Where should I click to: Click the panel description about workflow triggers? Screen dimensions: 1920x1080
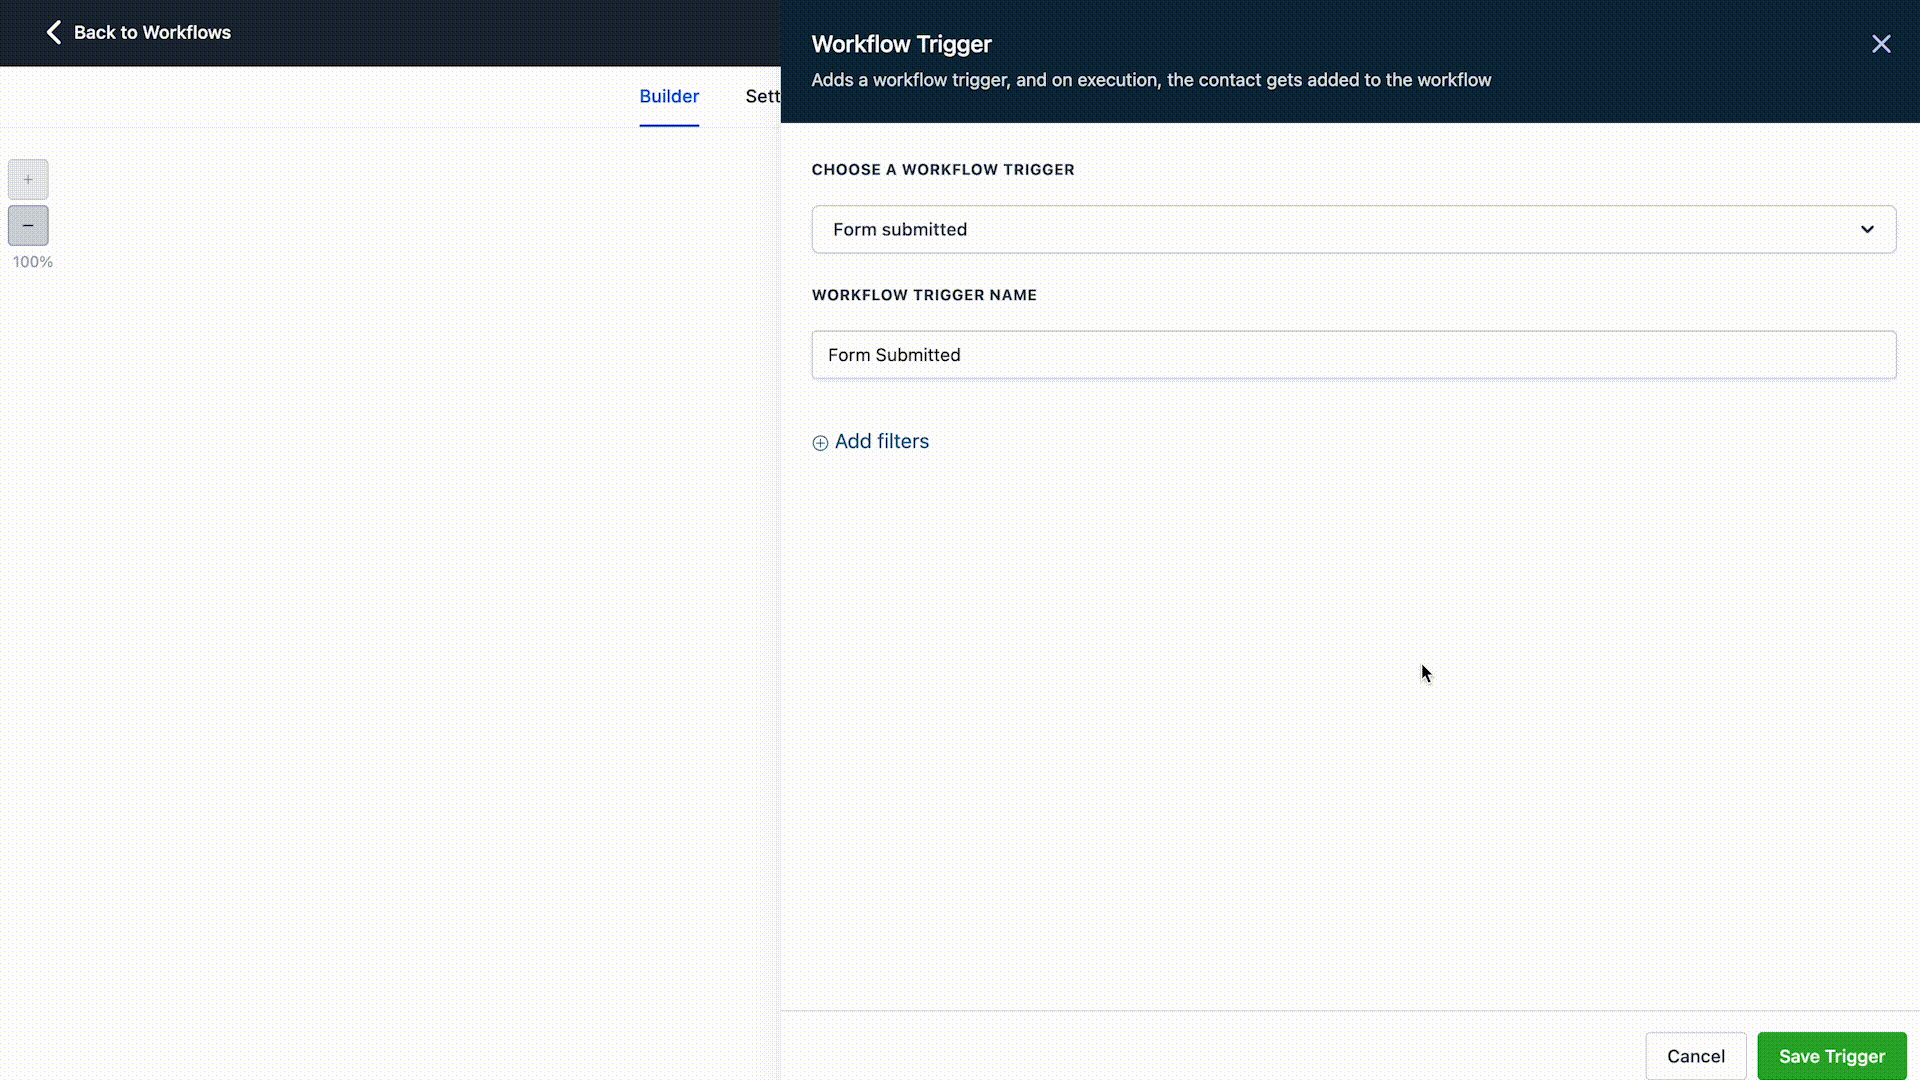pyautogui.click(x=1150, y=80)
